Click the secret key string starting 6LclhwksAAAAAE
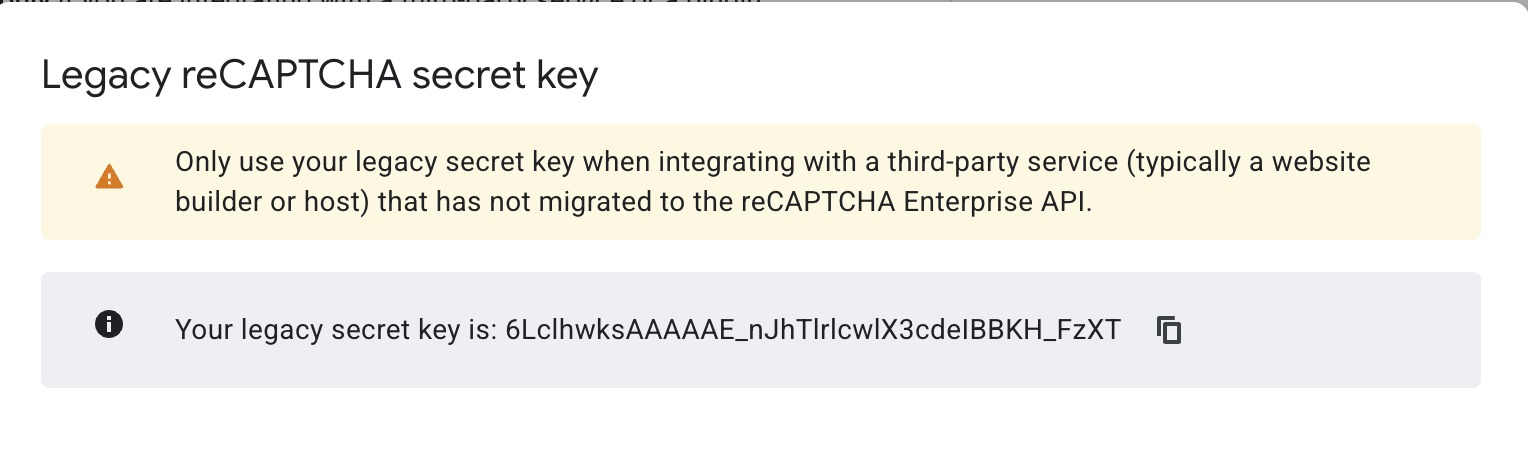This screenshot has height=470, width=1528. pyautogui.click(x=813, y=330)
